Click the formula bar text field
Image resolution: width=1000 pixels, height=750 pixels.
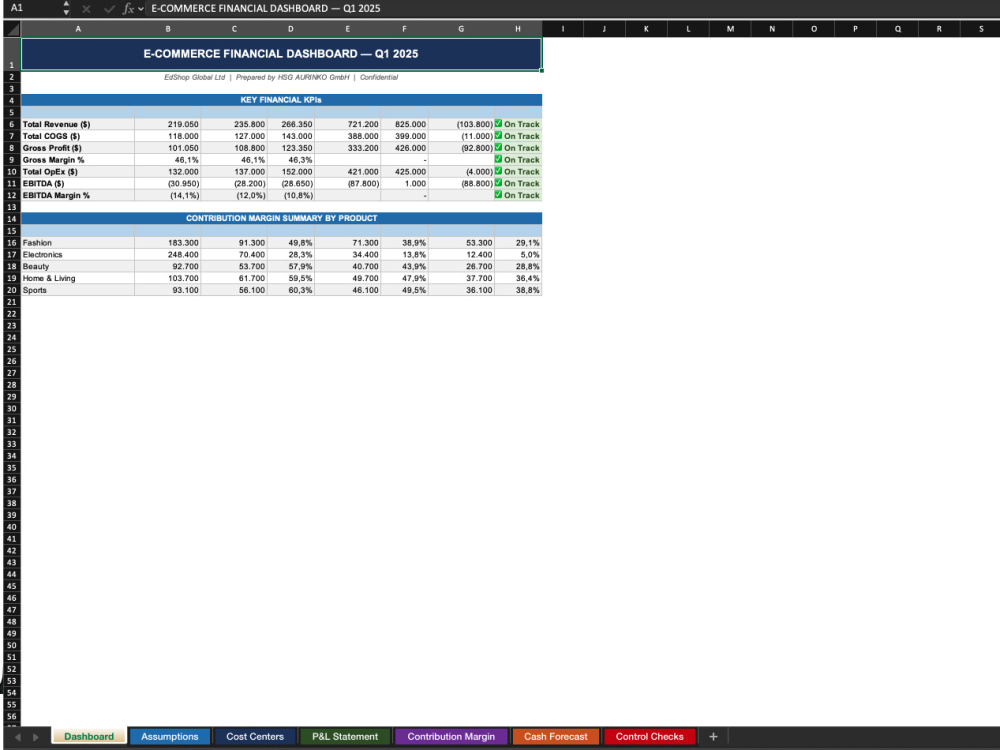(572, 8)
